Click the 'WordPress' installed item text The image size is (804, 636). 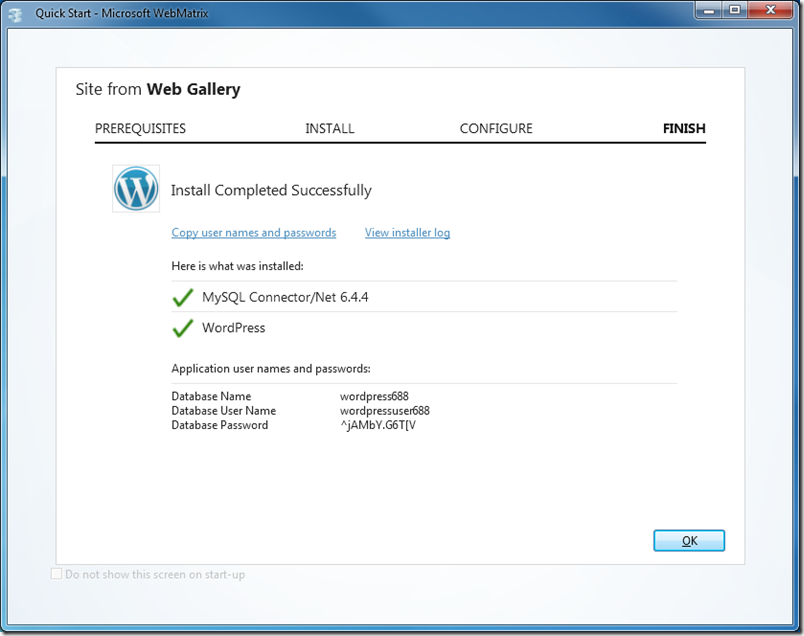(234, 328)
